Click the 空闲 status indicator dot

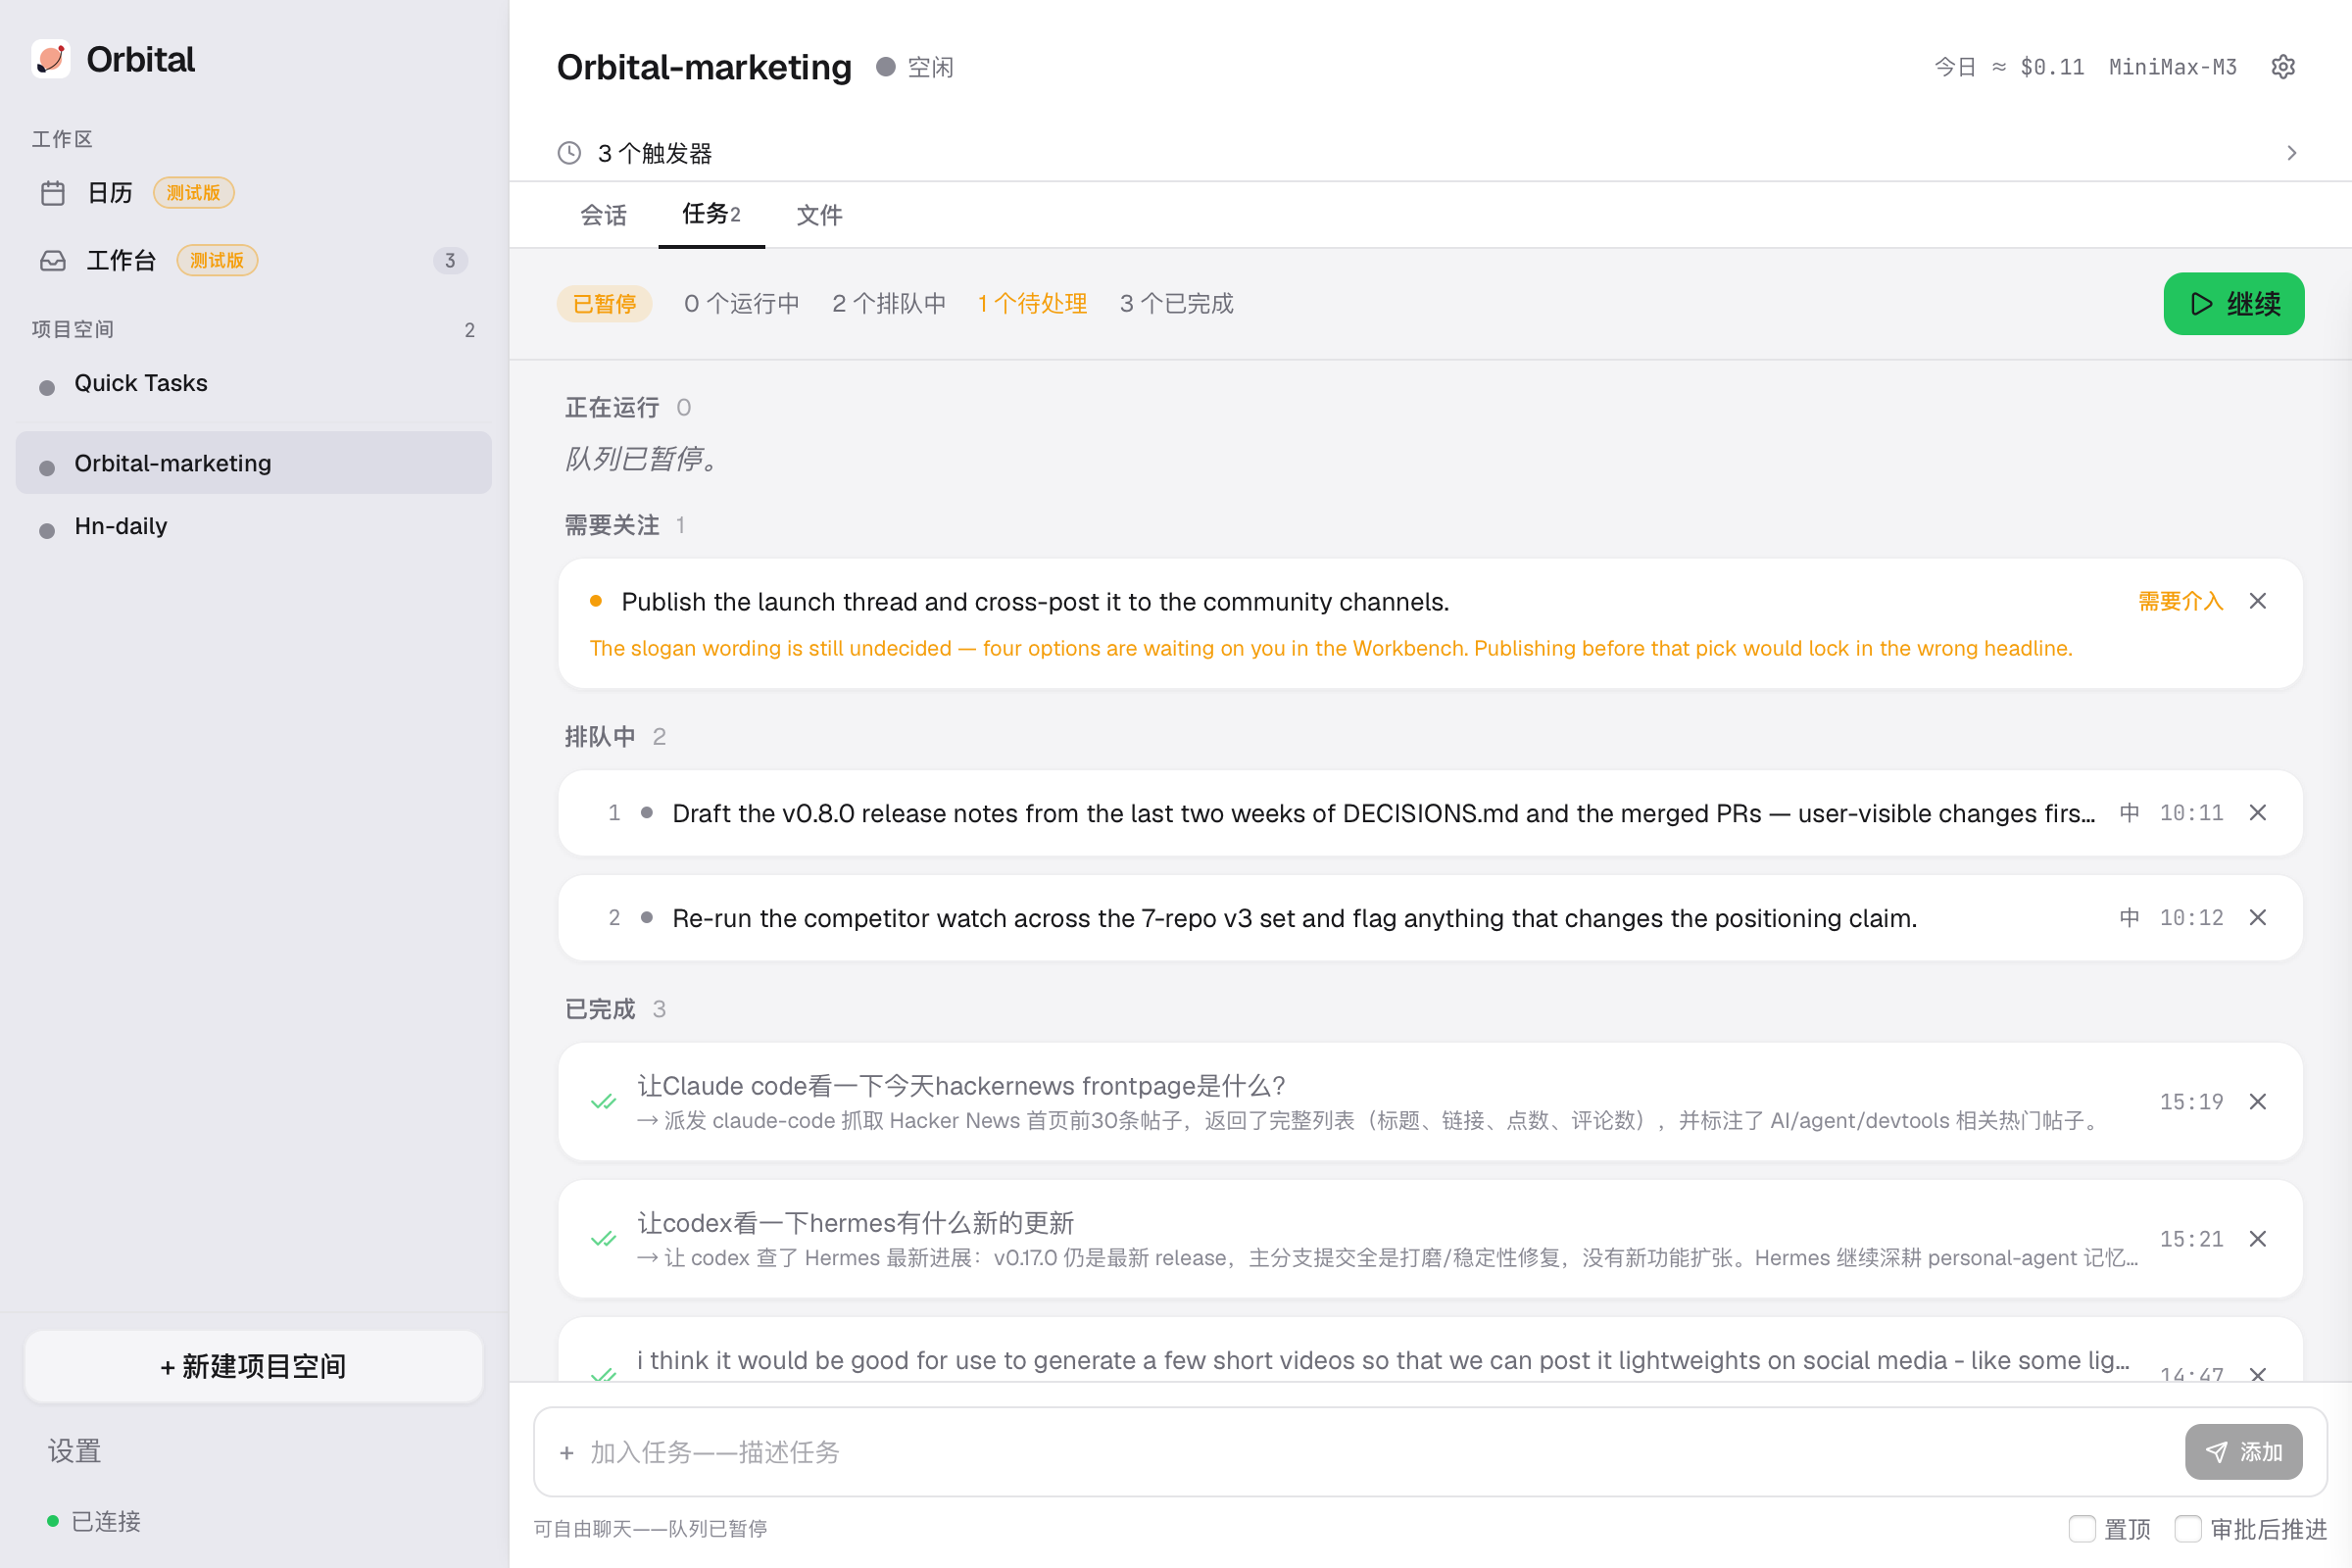[x=885, y=67]
